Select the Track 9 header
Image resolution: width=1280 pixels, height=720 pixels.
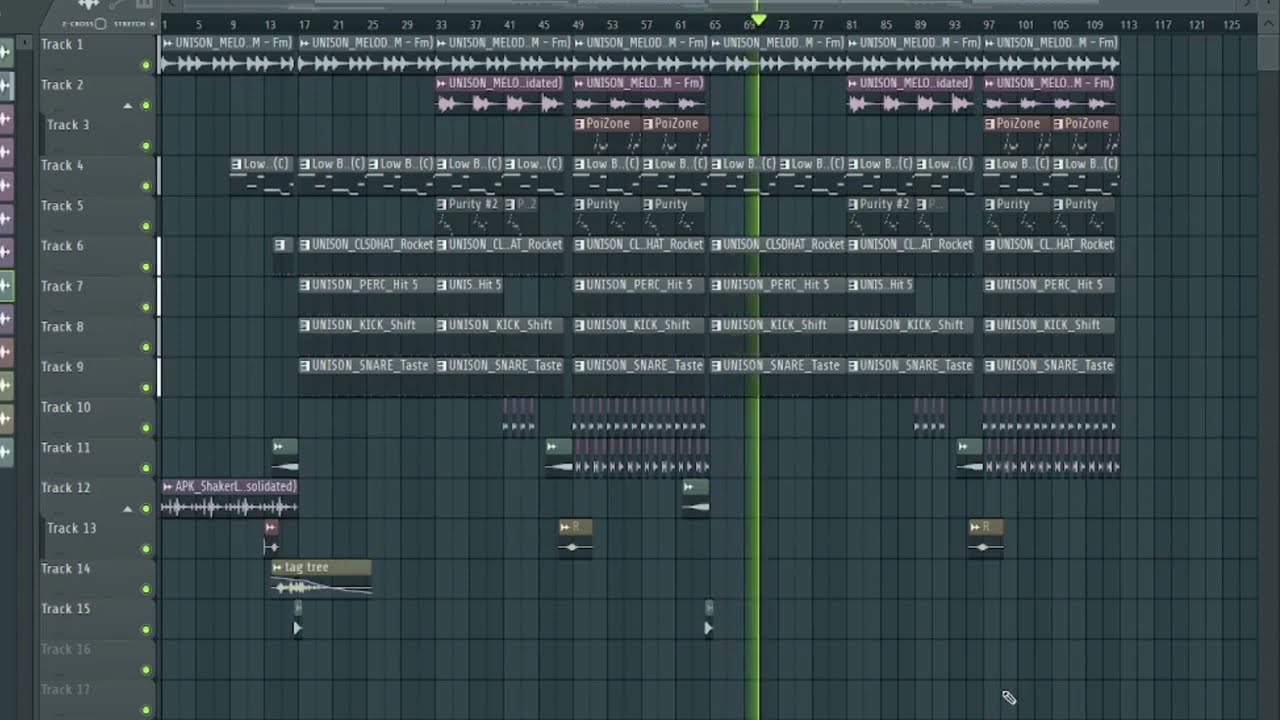click(98, 377)
